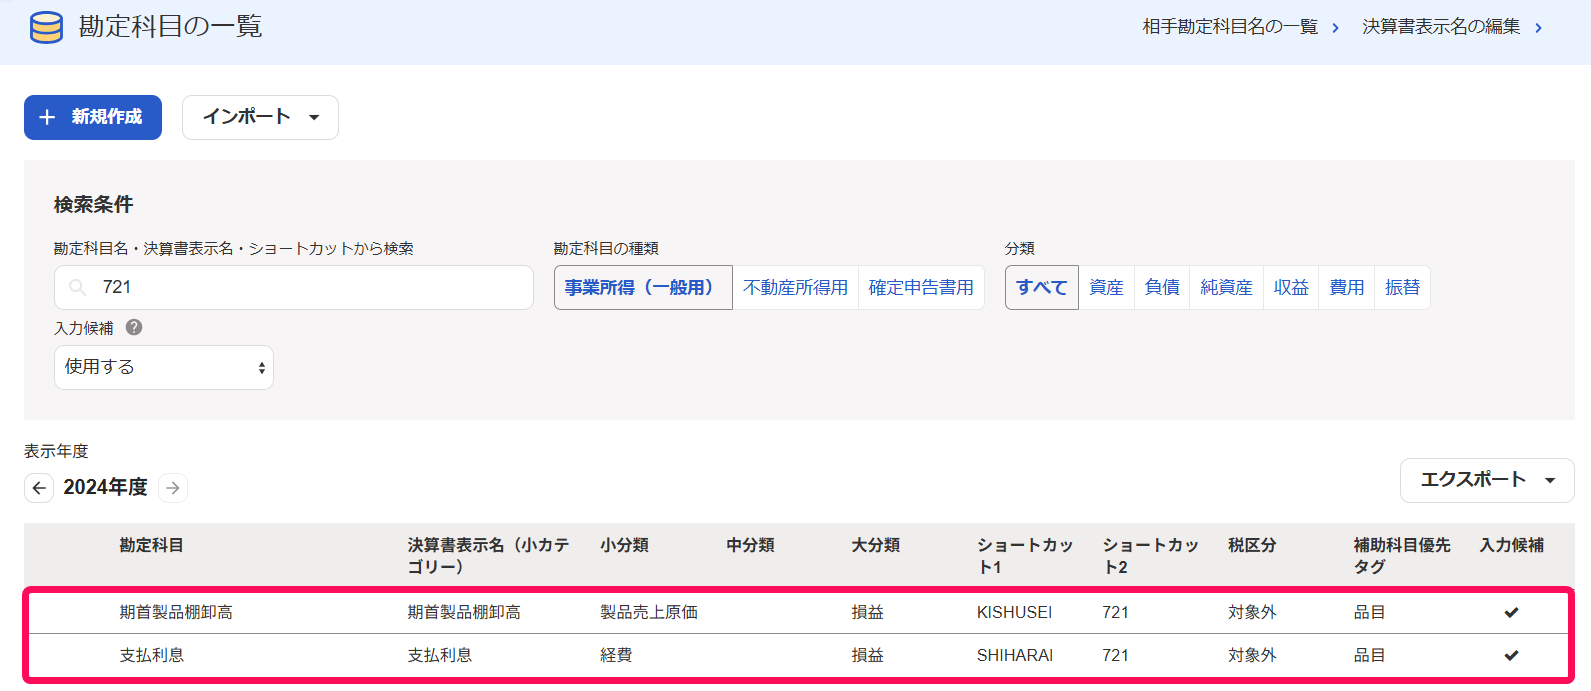Filter category by 負債
Image resolution: width=1591 pixels, height=691 pixels.
[x=1162, y=287]
